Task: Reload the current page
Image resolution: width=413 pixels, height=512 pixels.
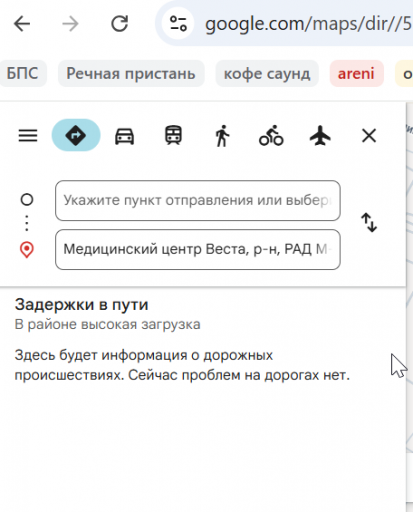Action: (119, 24)
